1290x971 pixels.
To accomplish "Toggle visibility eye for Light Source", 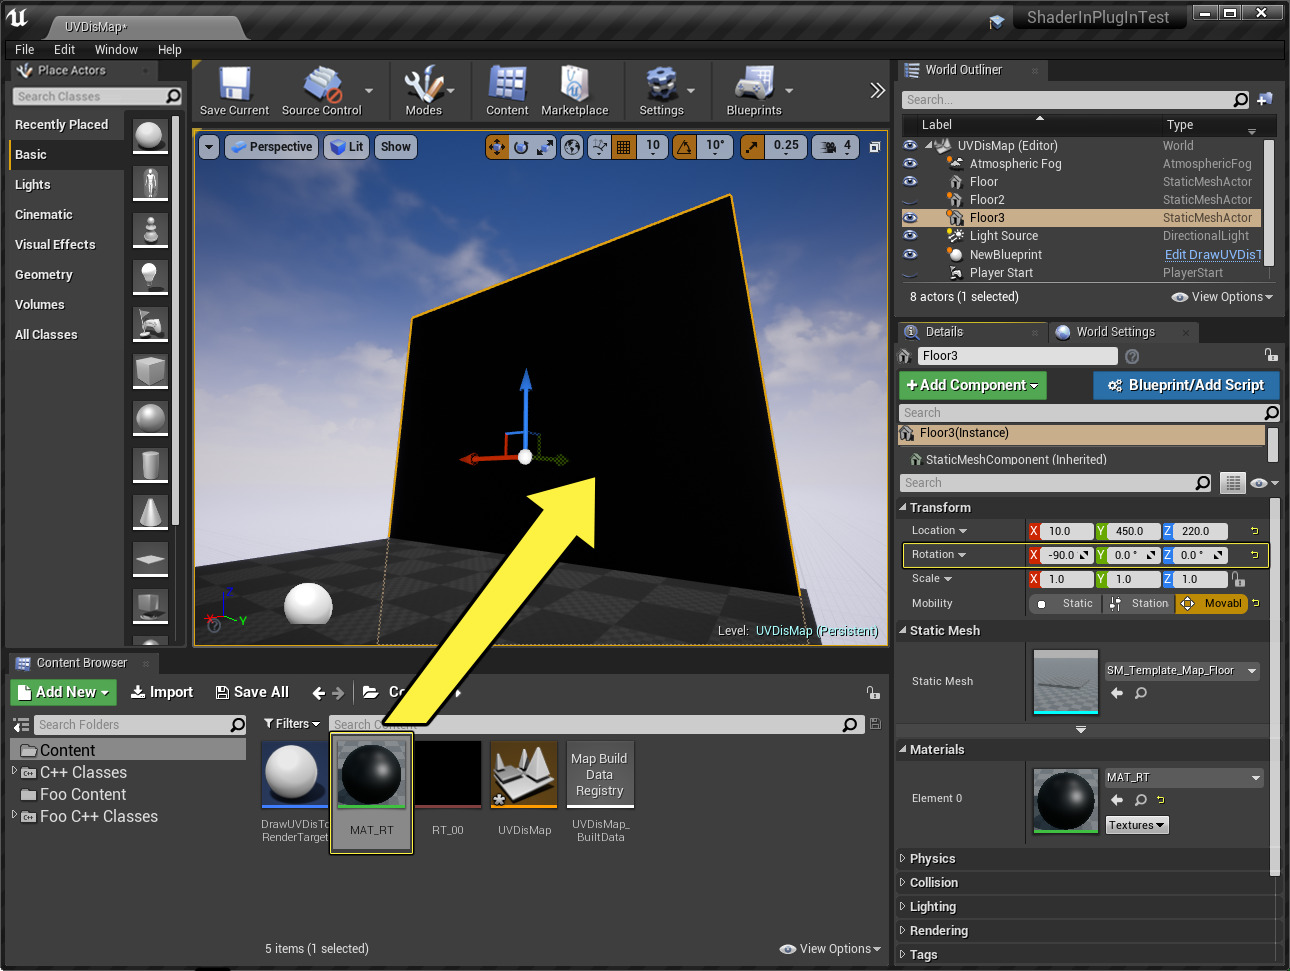I will pyautogui.click(x=910, y=236).
